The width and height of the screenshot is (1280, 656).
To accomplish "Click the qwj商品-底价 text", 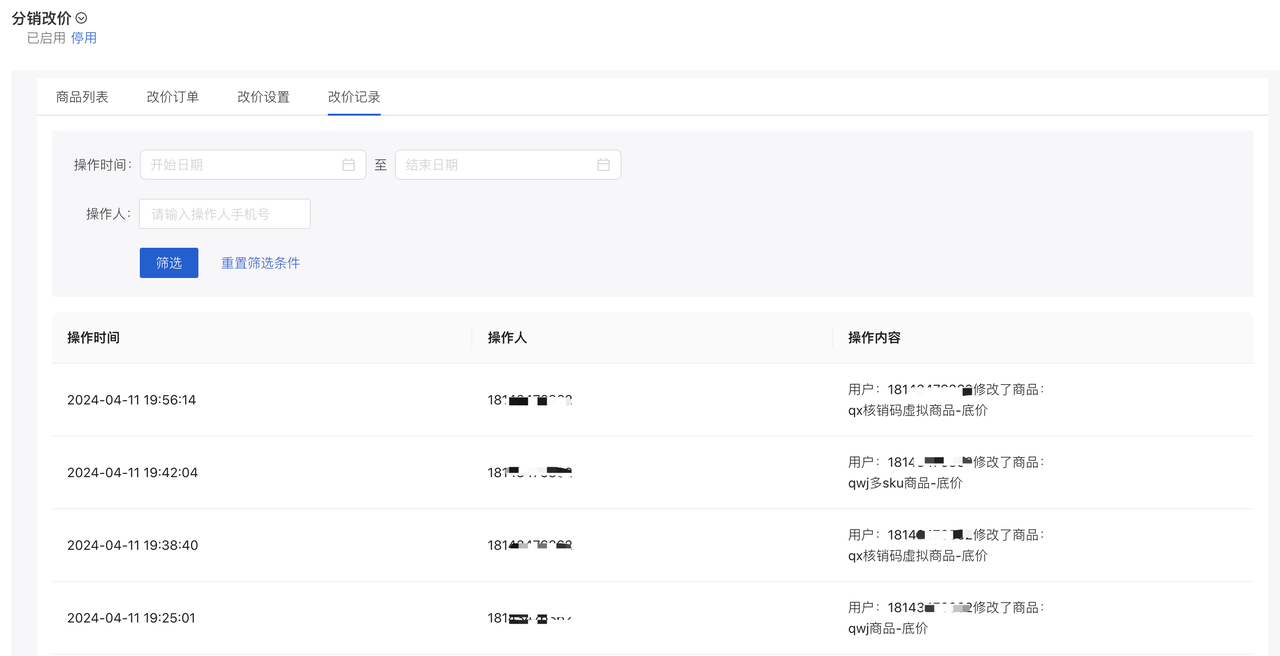I will point(888,629).
